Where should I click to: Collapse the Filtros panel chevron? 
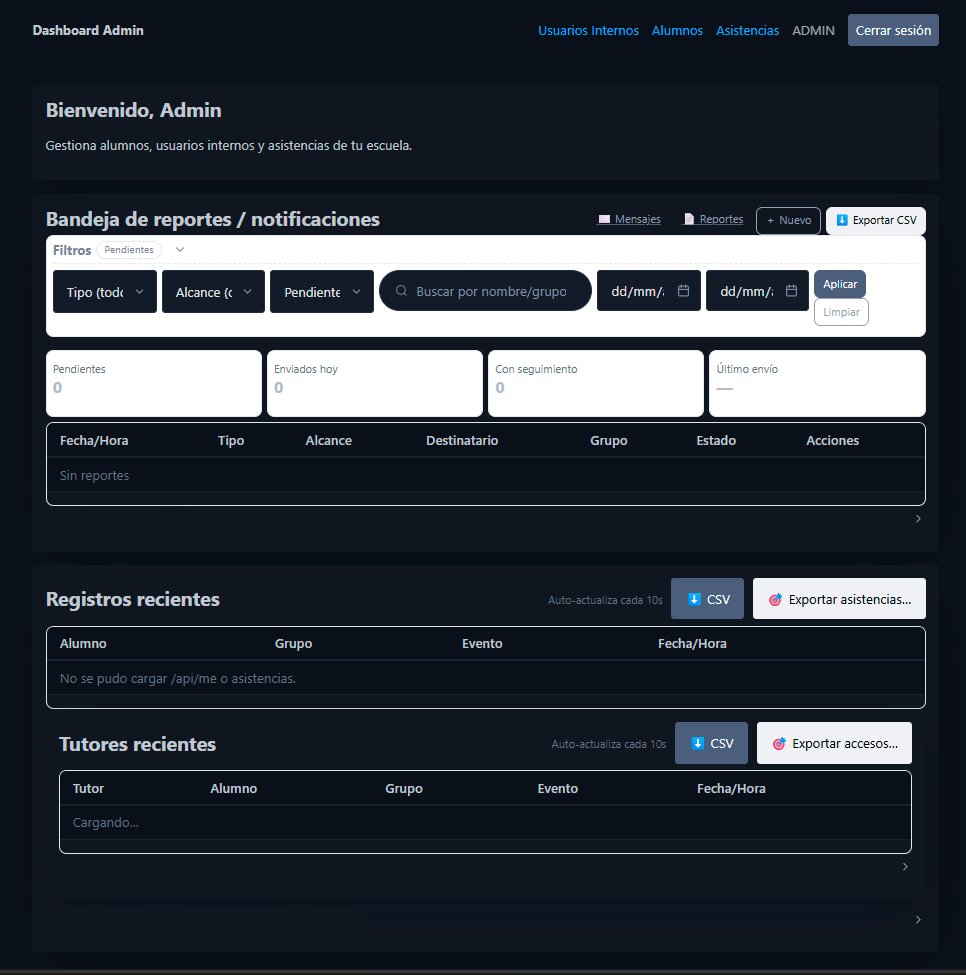[x=180, y=250]
